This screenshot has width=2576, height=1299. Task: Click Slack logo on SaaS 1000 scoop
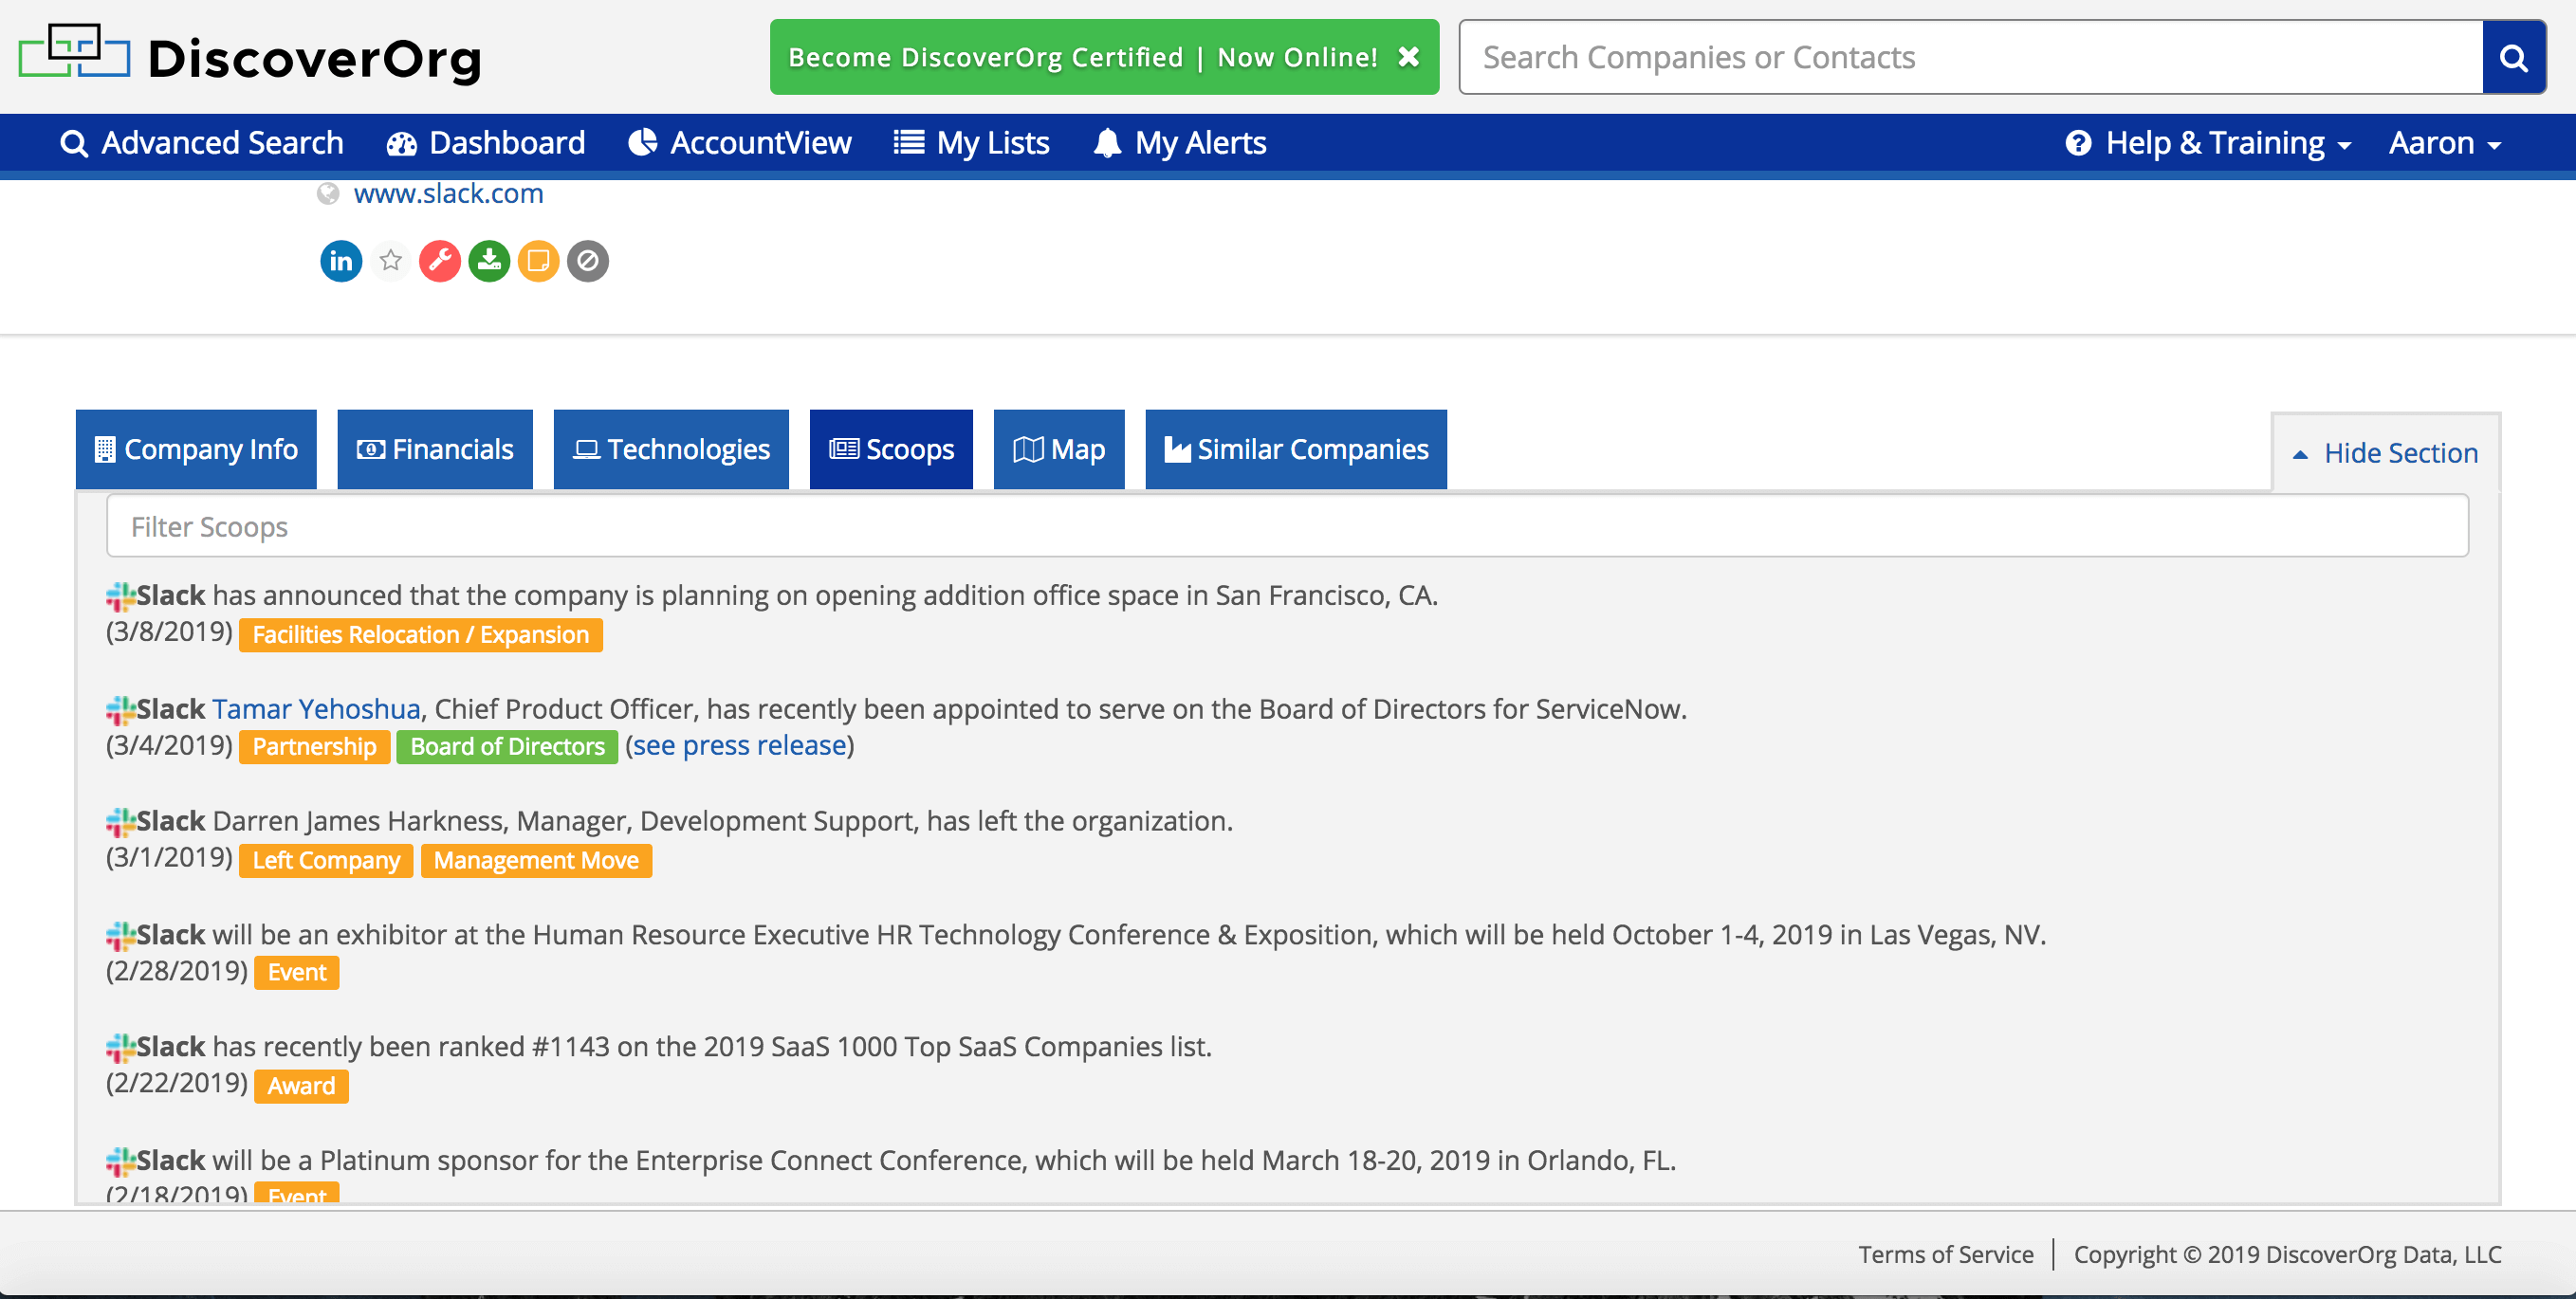click(121, 1049)
